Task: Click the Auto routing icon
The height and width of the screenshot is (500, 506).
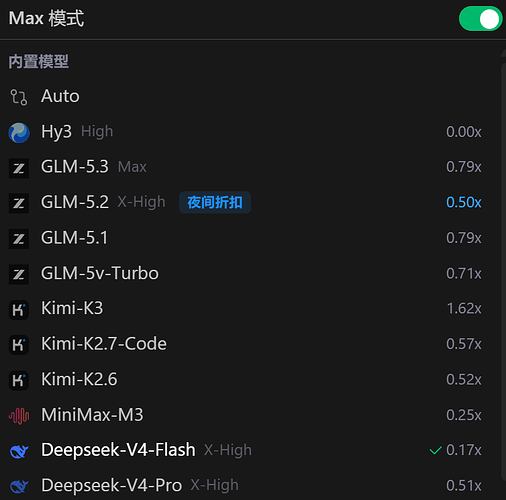Action: point(19,97)
